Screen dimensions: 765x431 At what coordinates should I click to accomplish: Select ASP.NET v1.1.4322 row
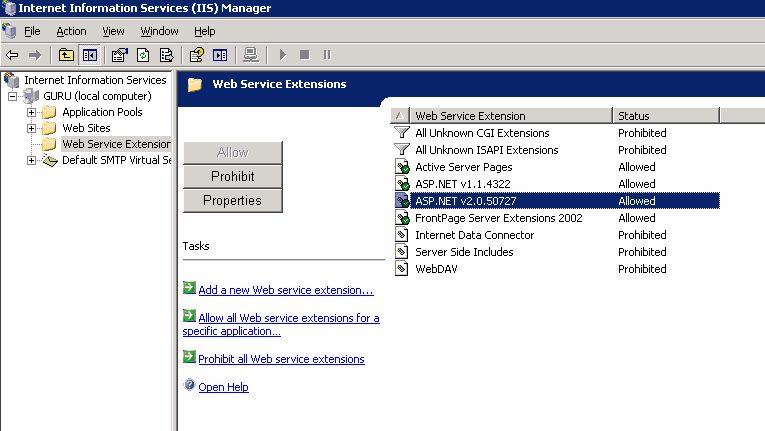556,184
